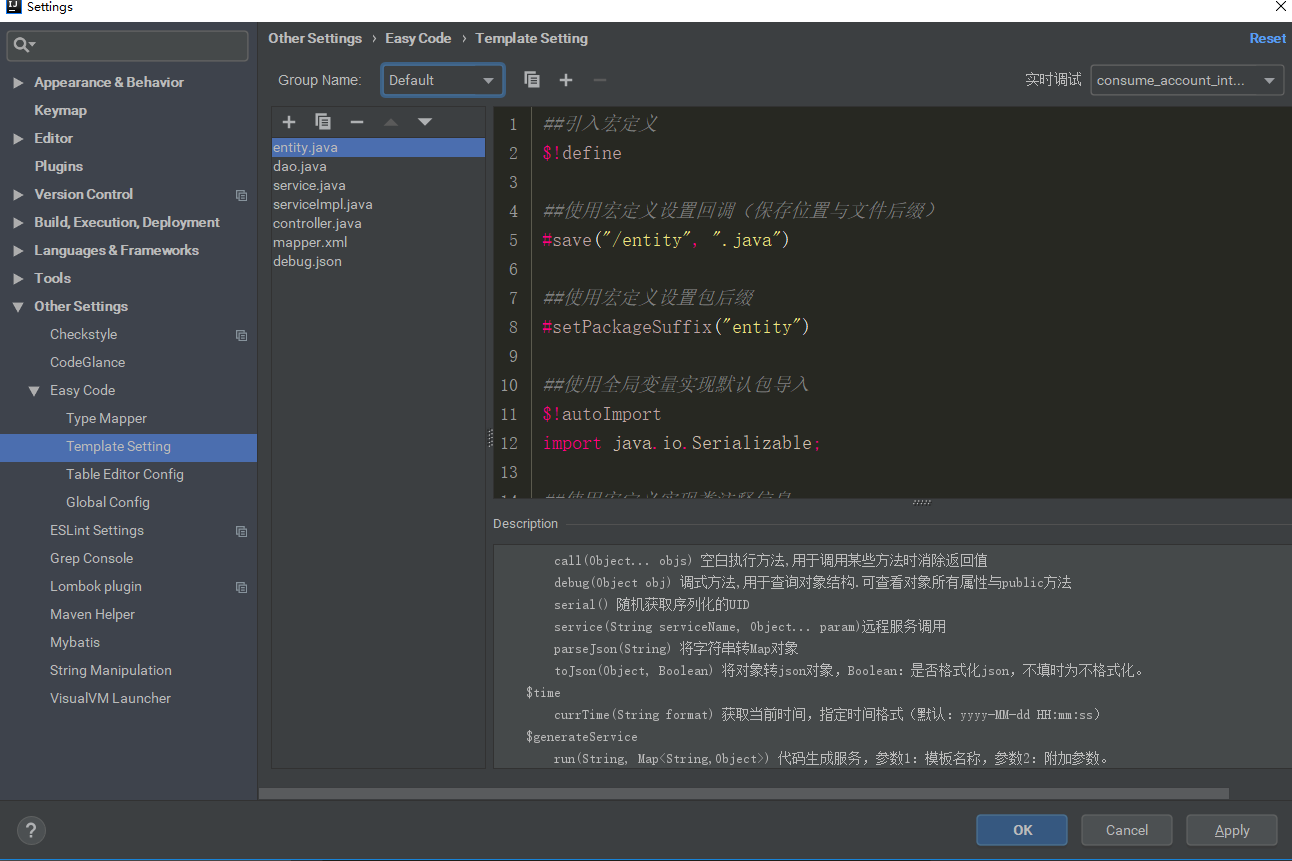Screen dimensions: 1292x861
Task: Duplicate the selected template entity.java
Action: coord(323,122)
